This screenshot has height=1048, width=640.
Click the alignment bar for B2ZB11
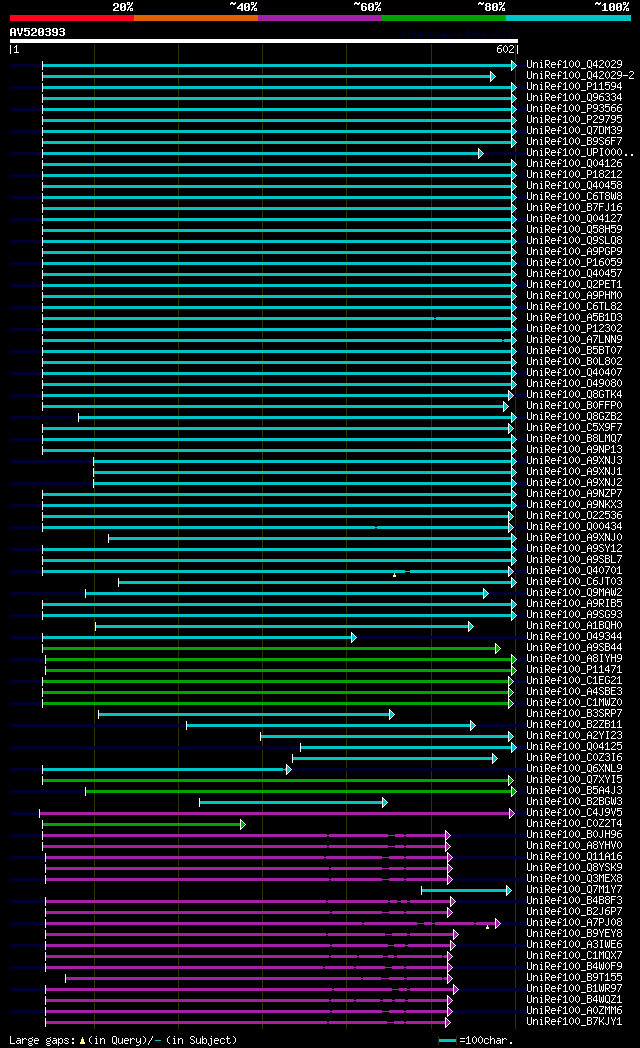coord(331,725)
